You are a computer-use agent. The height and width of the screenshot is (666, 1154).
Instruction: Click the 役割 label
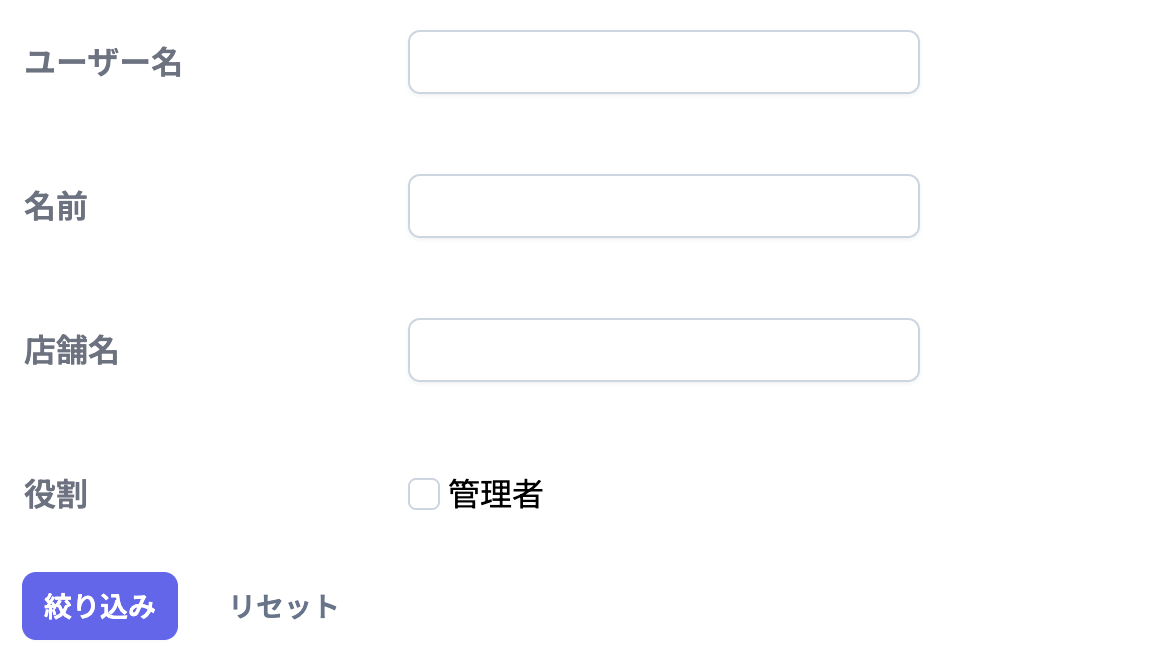click(x=55, y=495)
